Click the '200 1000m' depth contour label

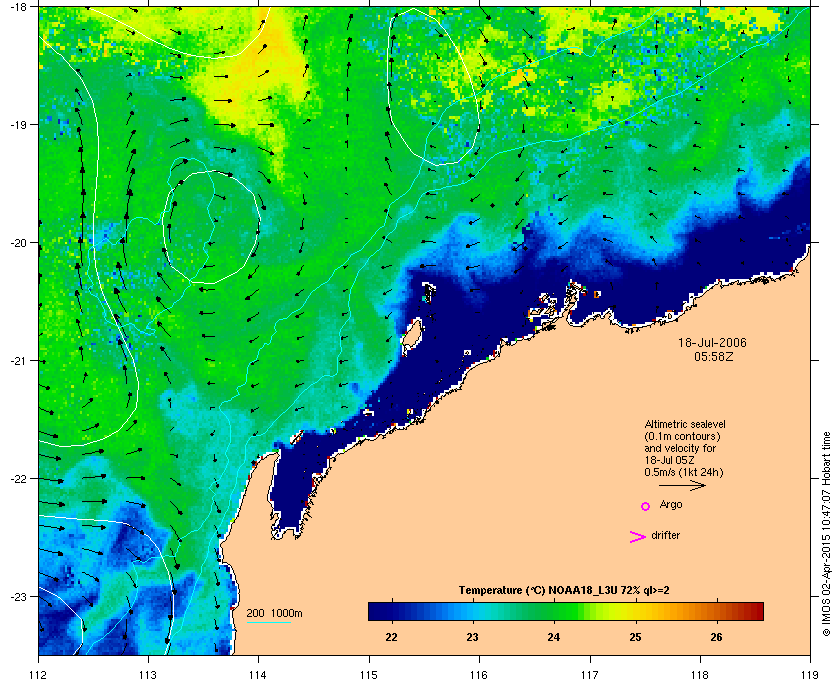tap(274, 614)
